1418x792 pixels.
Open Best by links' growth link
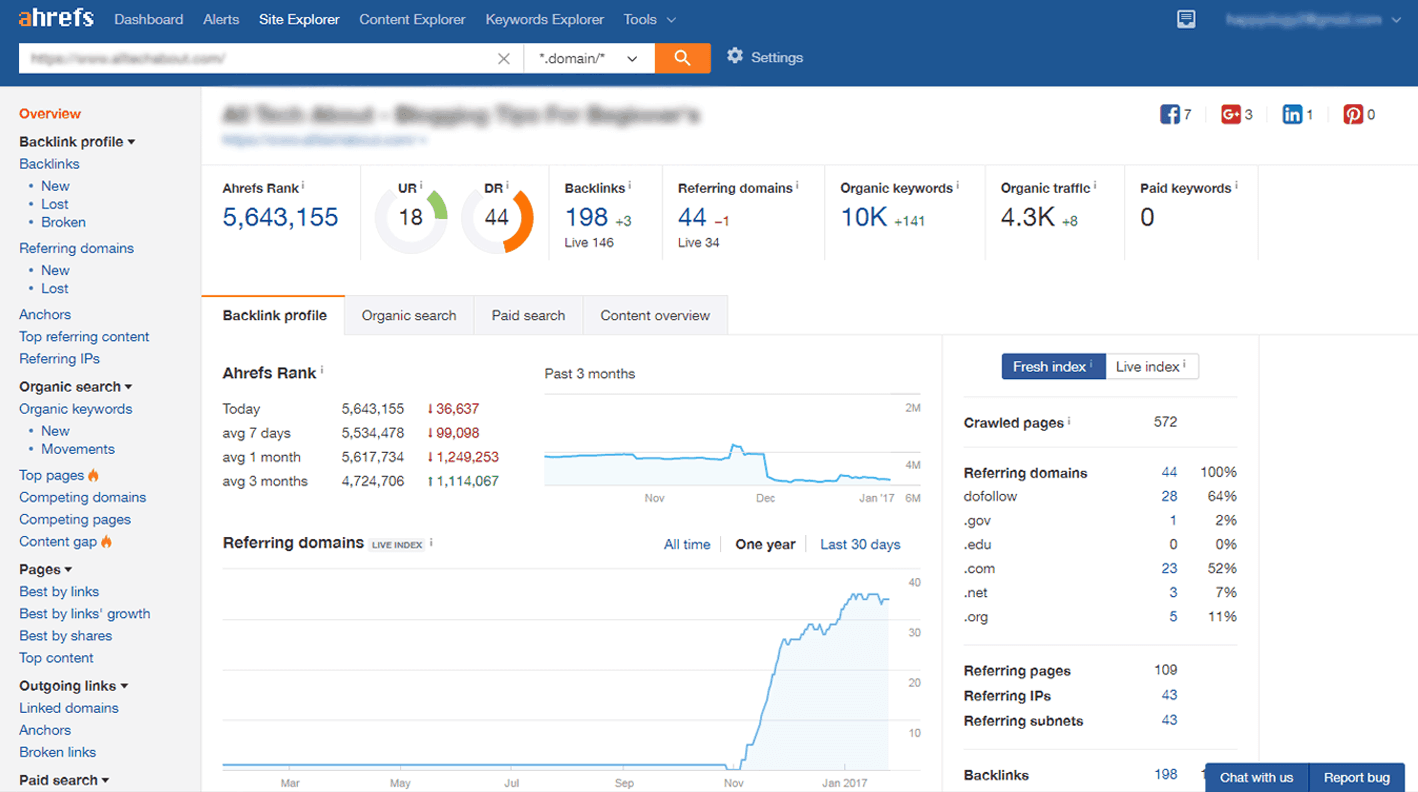85,614
